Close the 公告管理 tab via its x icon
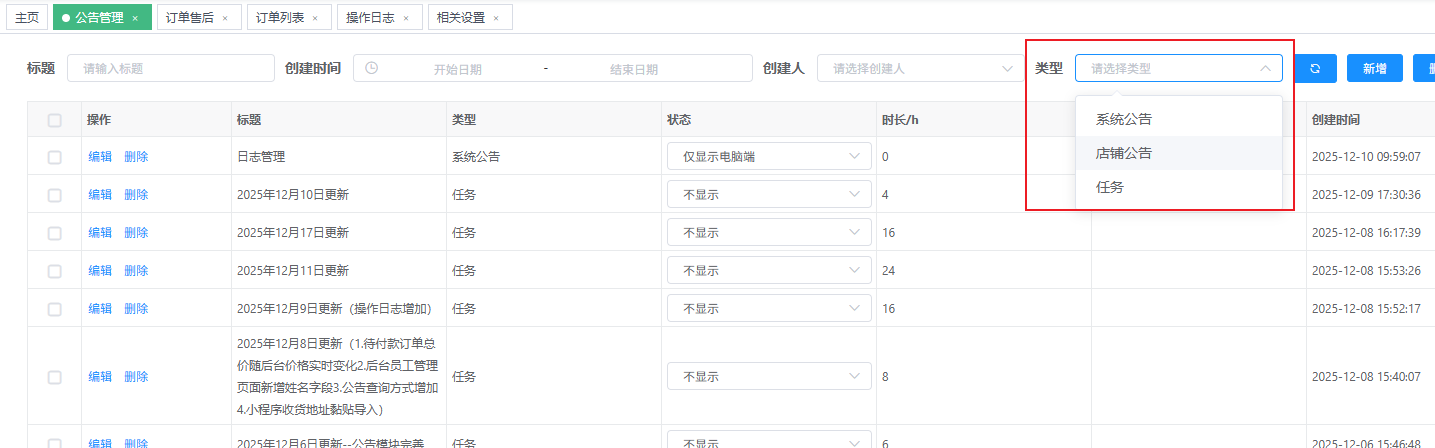1435x448 pixels. [135, 18]
